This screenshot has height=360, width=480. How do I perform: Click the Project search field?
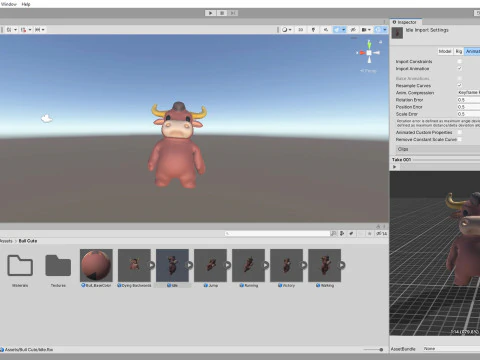[277, 233]
